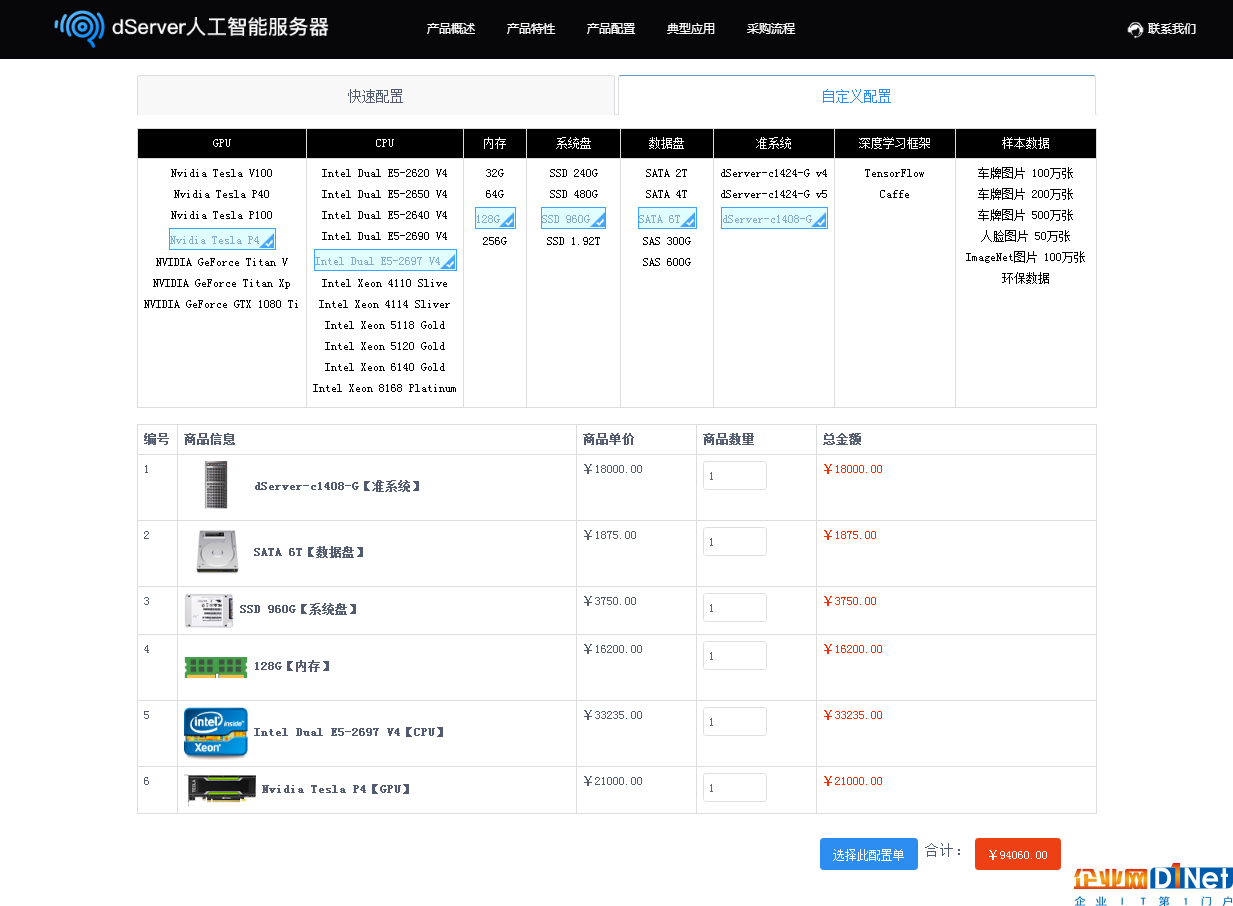Select Intel Dual E5-2690 V4 CPU
Screen dimensions: 1233x906
click(x=385, y=236)
